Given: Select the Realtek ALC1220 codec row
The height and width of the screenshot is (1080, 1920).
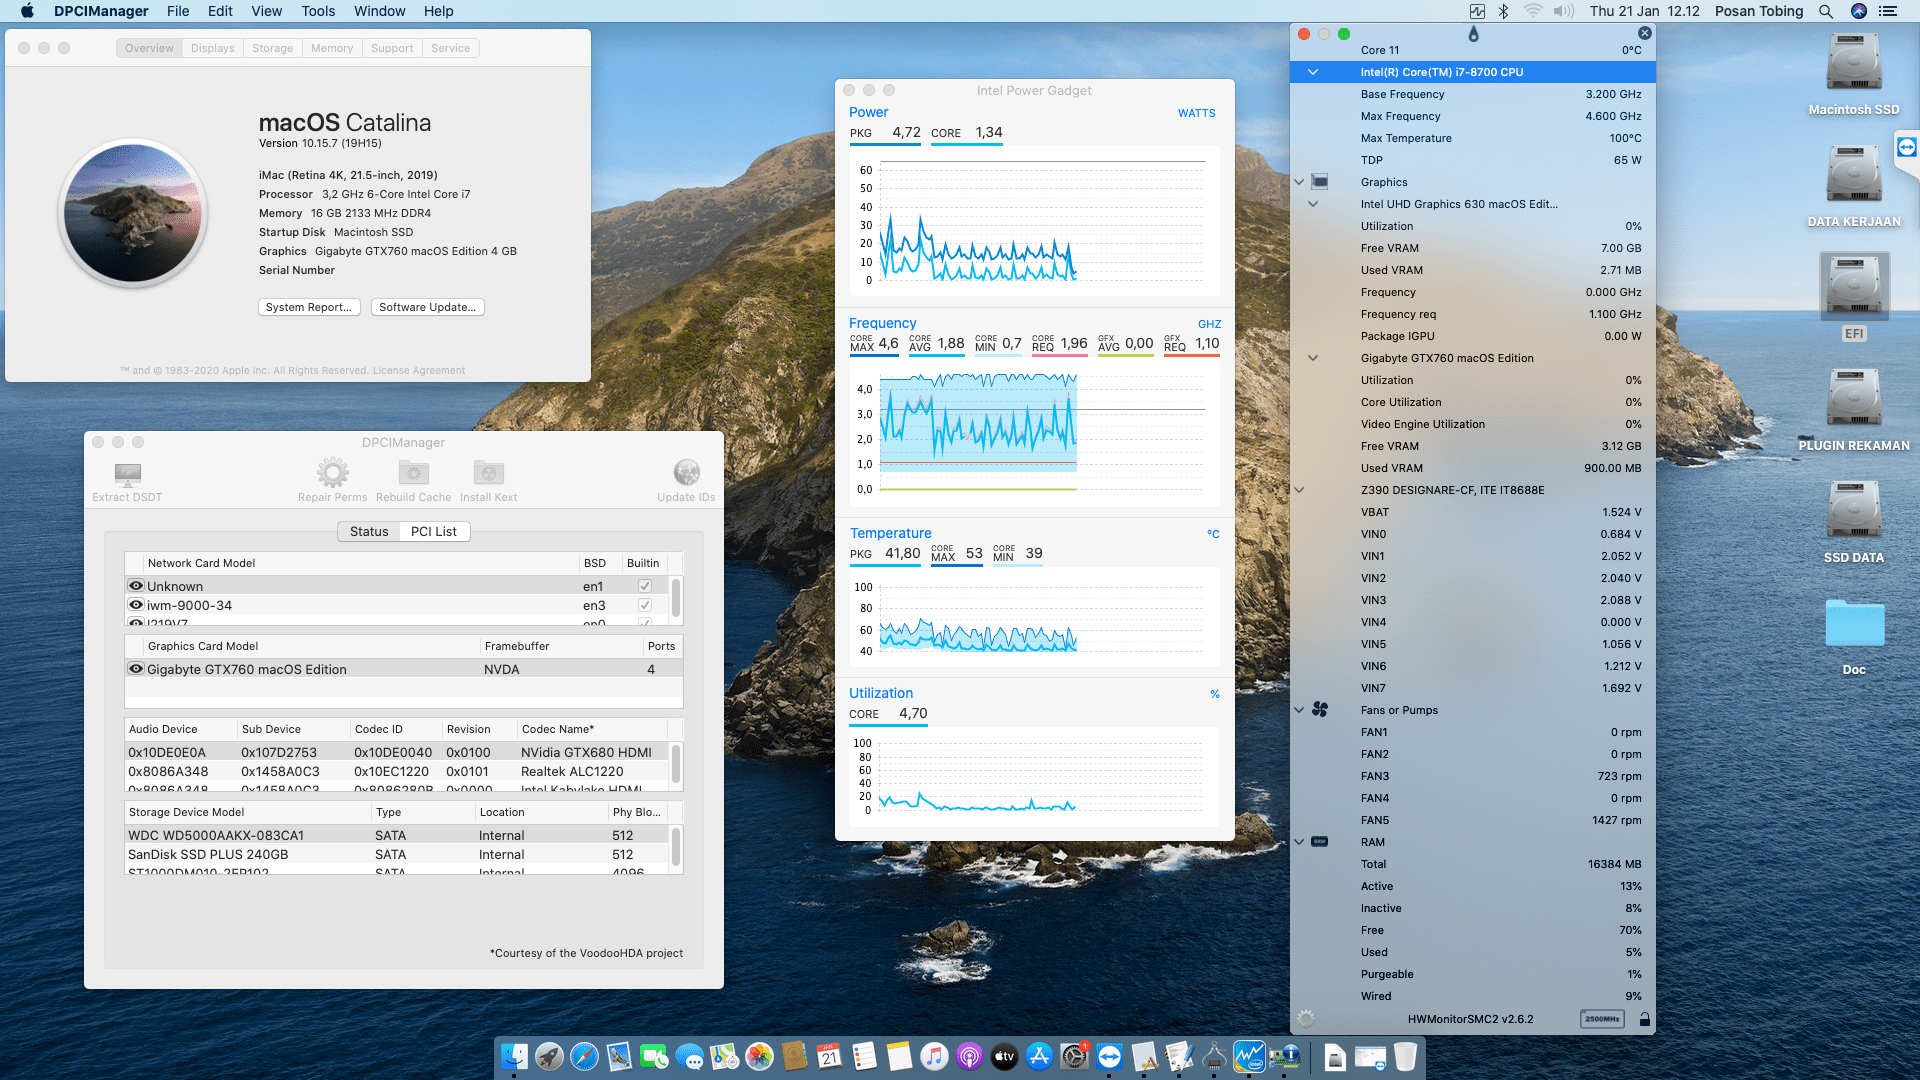Looking at the screenshot, I should click(x=398, y=771).
